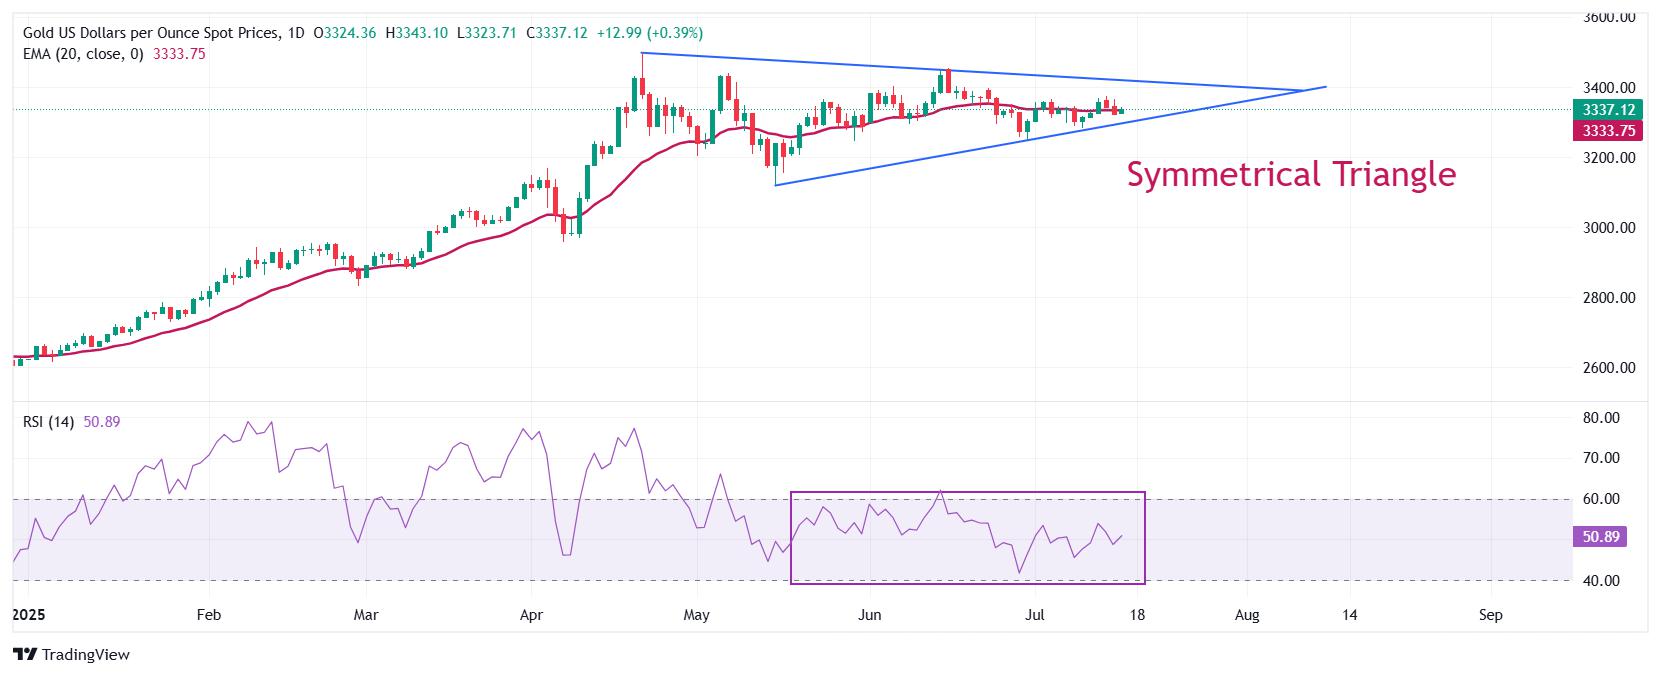Select the Aug marker on time axis
Screen dimensions: 1661x676
click(1247, 615)
